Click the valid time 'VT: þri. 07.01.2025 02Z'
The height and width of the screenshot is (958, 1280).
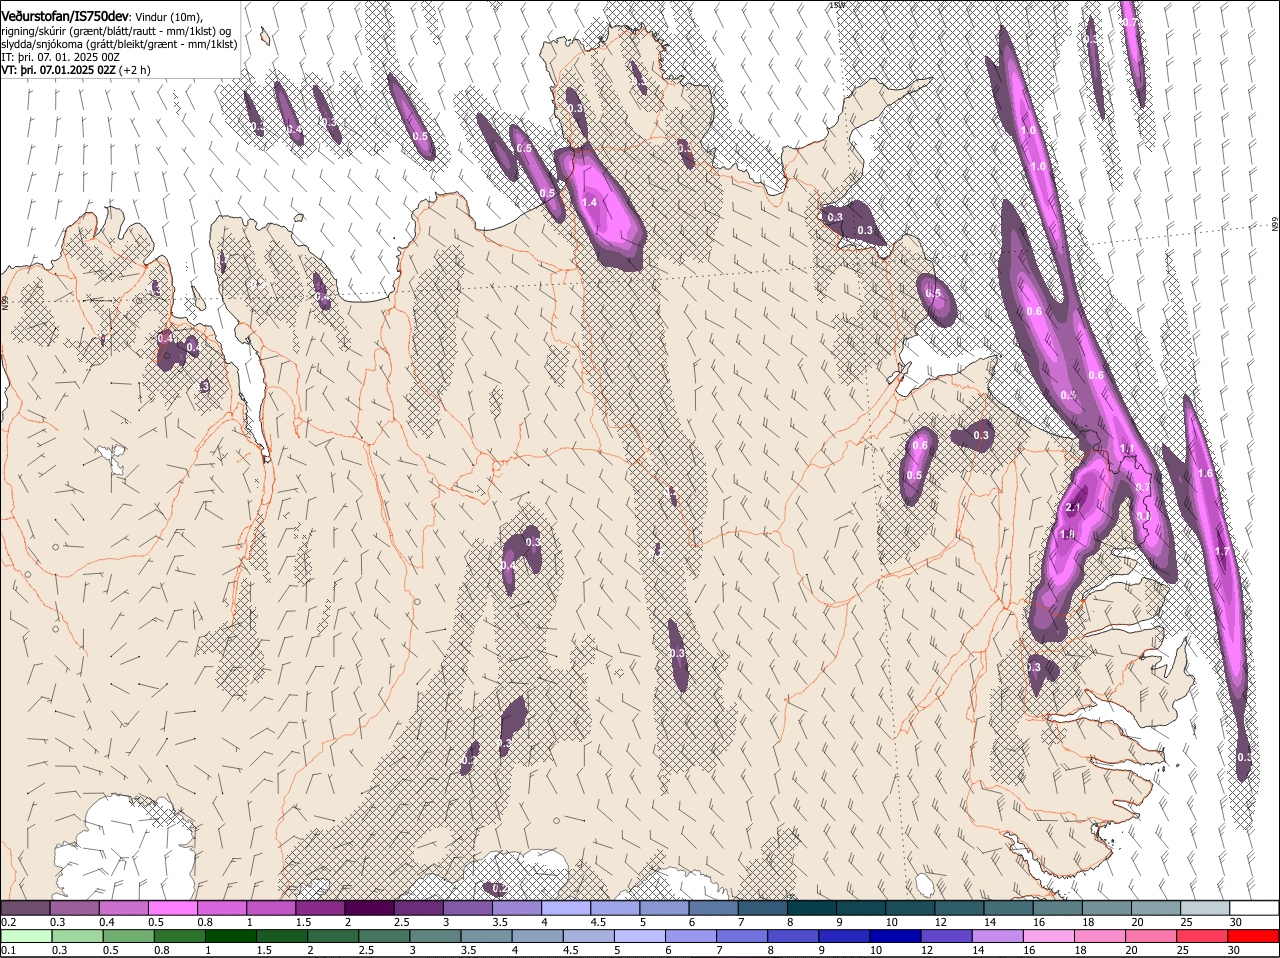(59, 70)
